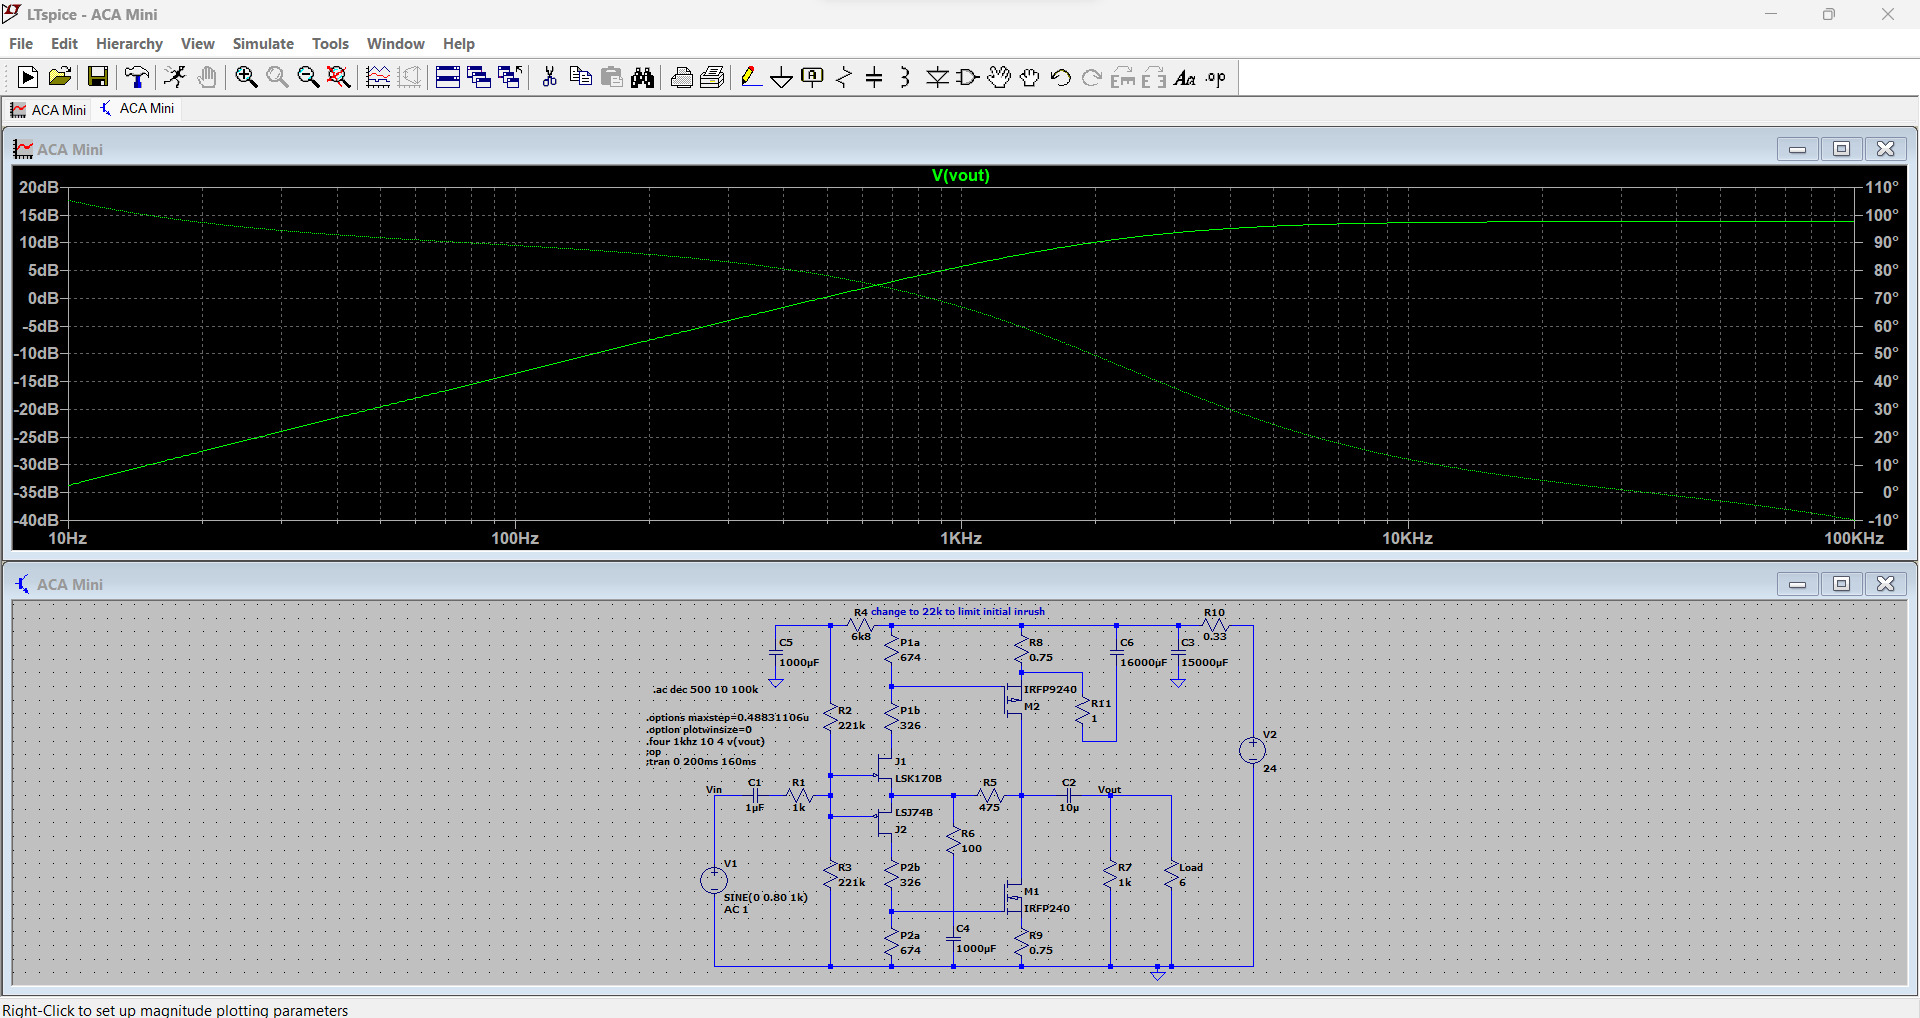Image resolution: width=1920 pixels, height=1018 pixels.
Task: Click the 'change to 22k to limit initial inrush' note
Action: (x=957, y=611)
